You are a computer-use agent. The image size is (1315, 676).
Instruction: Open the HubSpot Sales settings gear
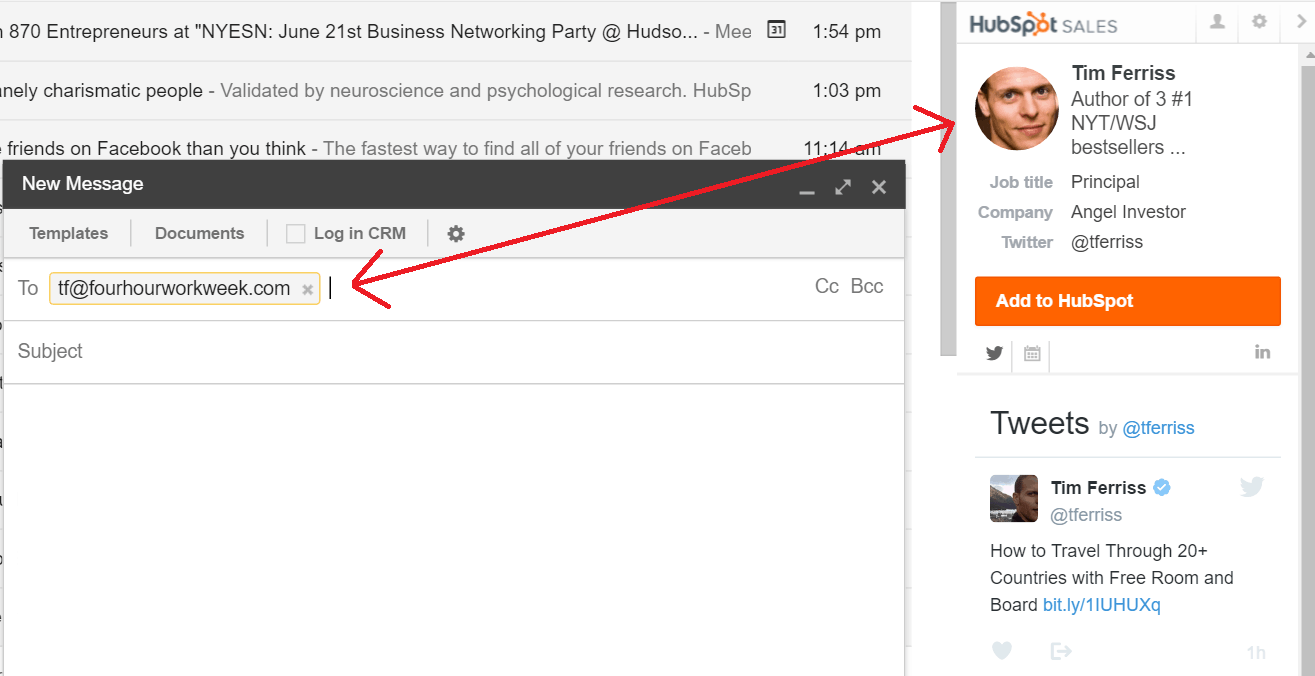coord(1259,21)
